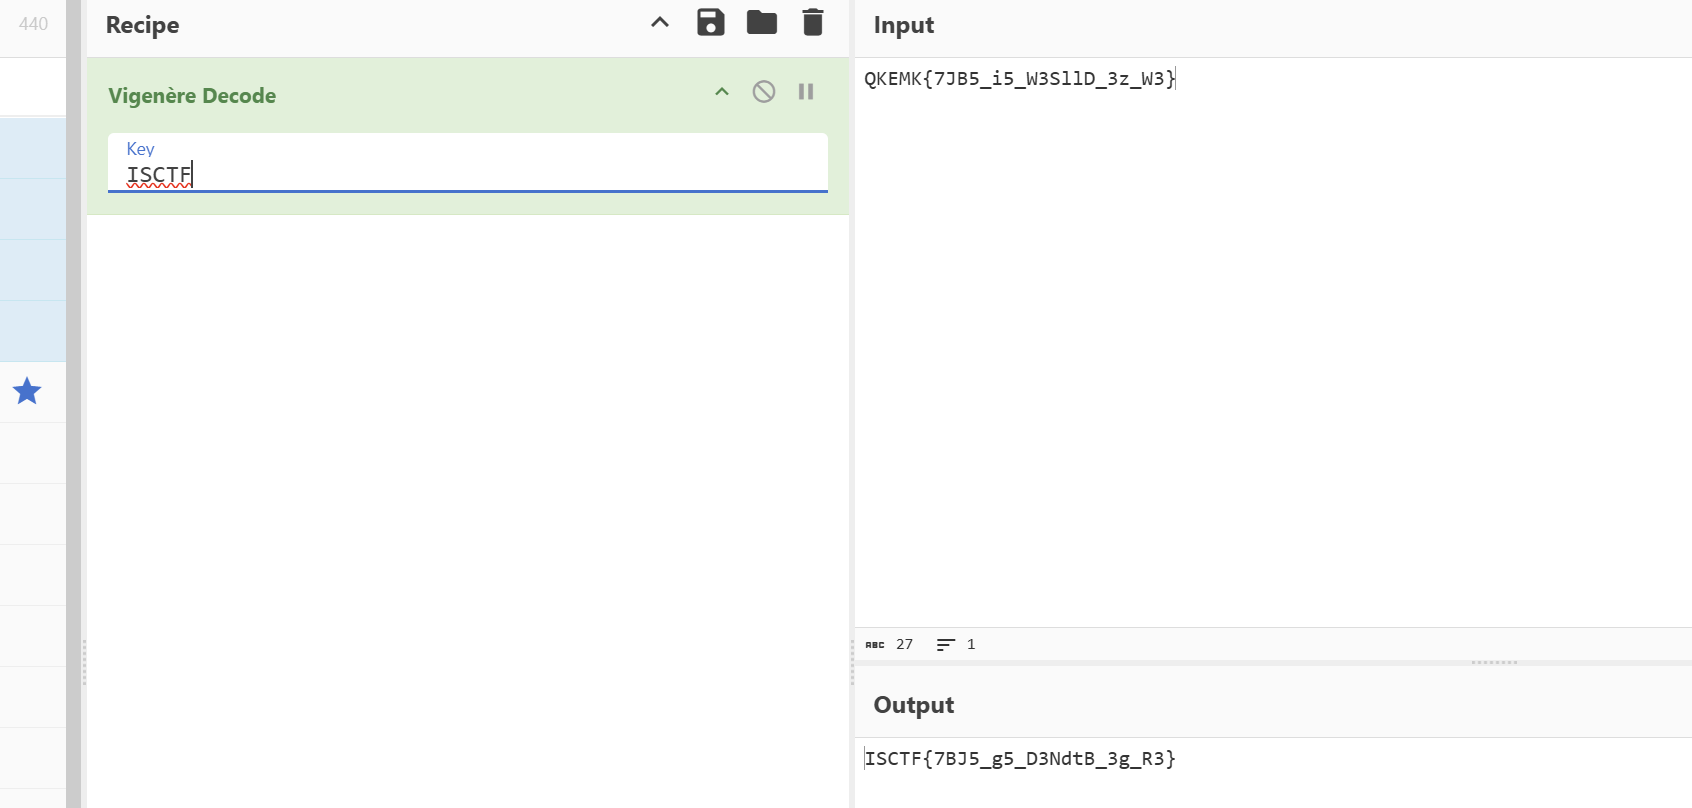Click the operations list vertical scrollbar
The height and width of the screenshot is (808, 1692).
[x=73, y=400]
